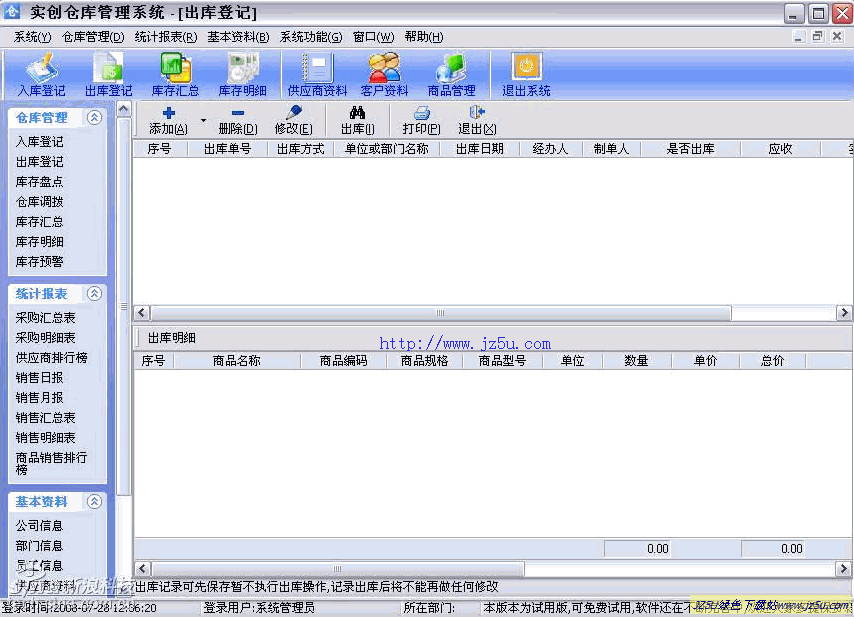Screen dimensions: 854x617
Task: Open 客户资料 toolbar icon
Action: (x=385, y=75)
